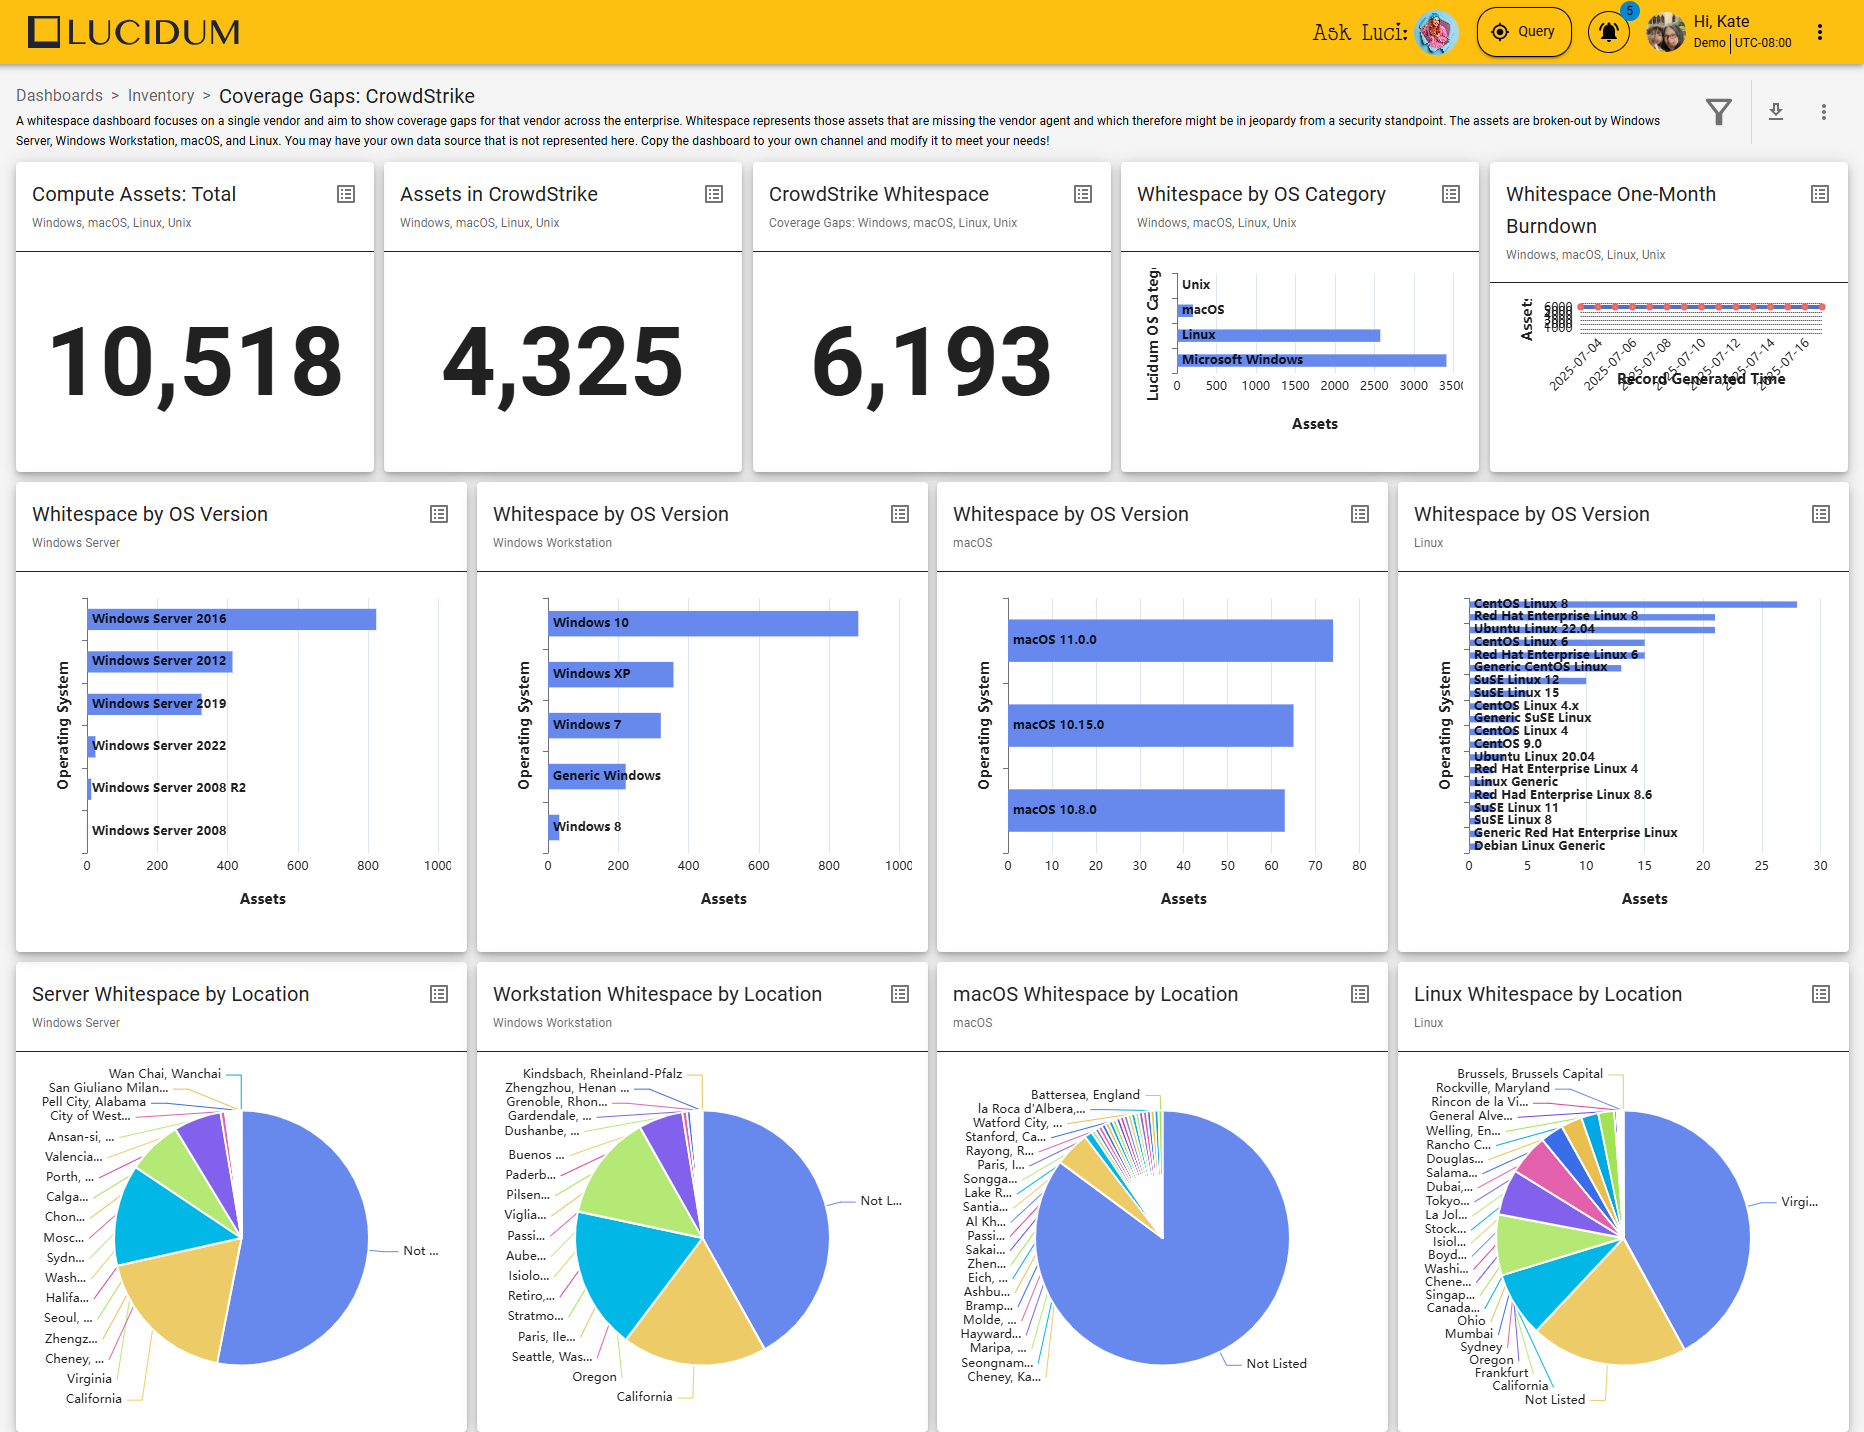
Task: Open details icon on macOS Whitespace by Location
Action: (x=1360, y=994)
